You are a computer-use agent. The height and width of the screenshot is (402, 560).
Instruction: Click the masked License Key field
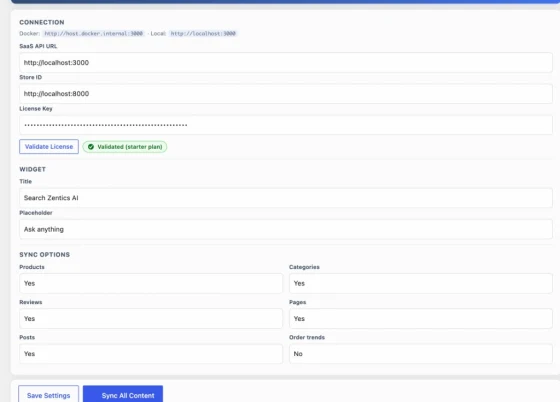pyautogui.click(x=286, y=125)
